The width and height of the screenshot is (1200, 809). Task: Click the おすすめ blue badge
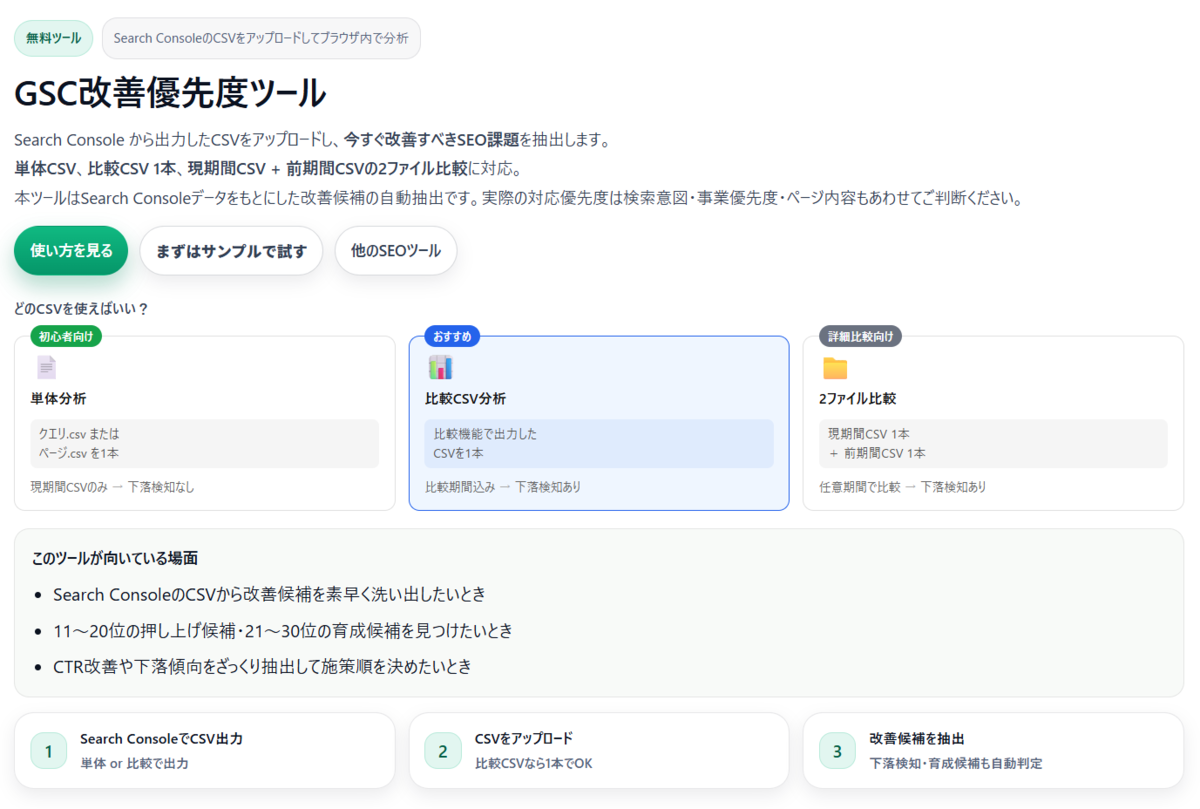pyautogui.click(x=452, y=336)
